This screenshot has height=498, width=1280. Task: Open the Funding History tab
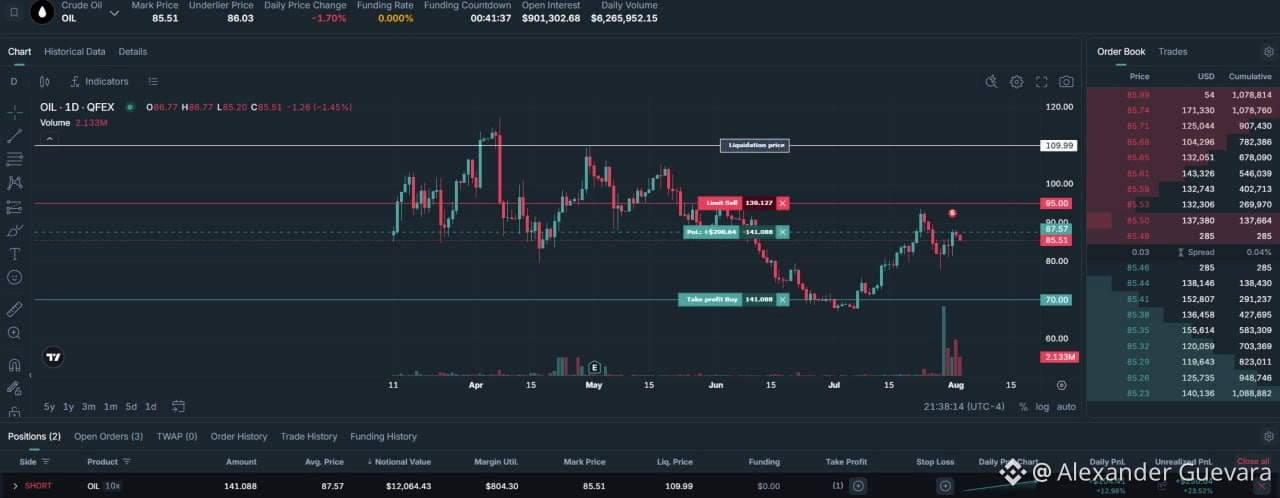[383, 437]
